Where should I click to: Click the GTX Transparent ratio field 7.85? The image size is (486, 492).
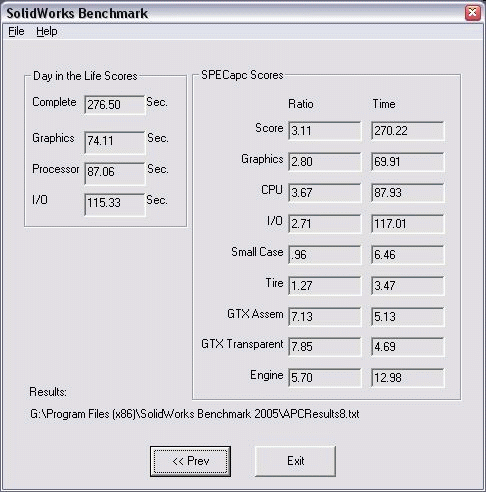(325, 347)
